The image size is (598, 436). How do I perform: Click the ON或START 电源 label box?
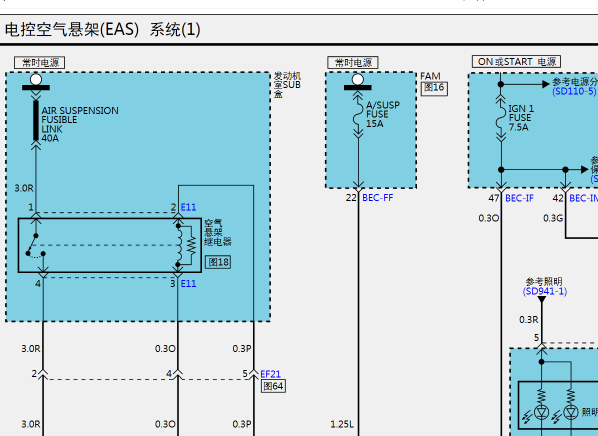(516, 61)
